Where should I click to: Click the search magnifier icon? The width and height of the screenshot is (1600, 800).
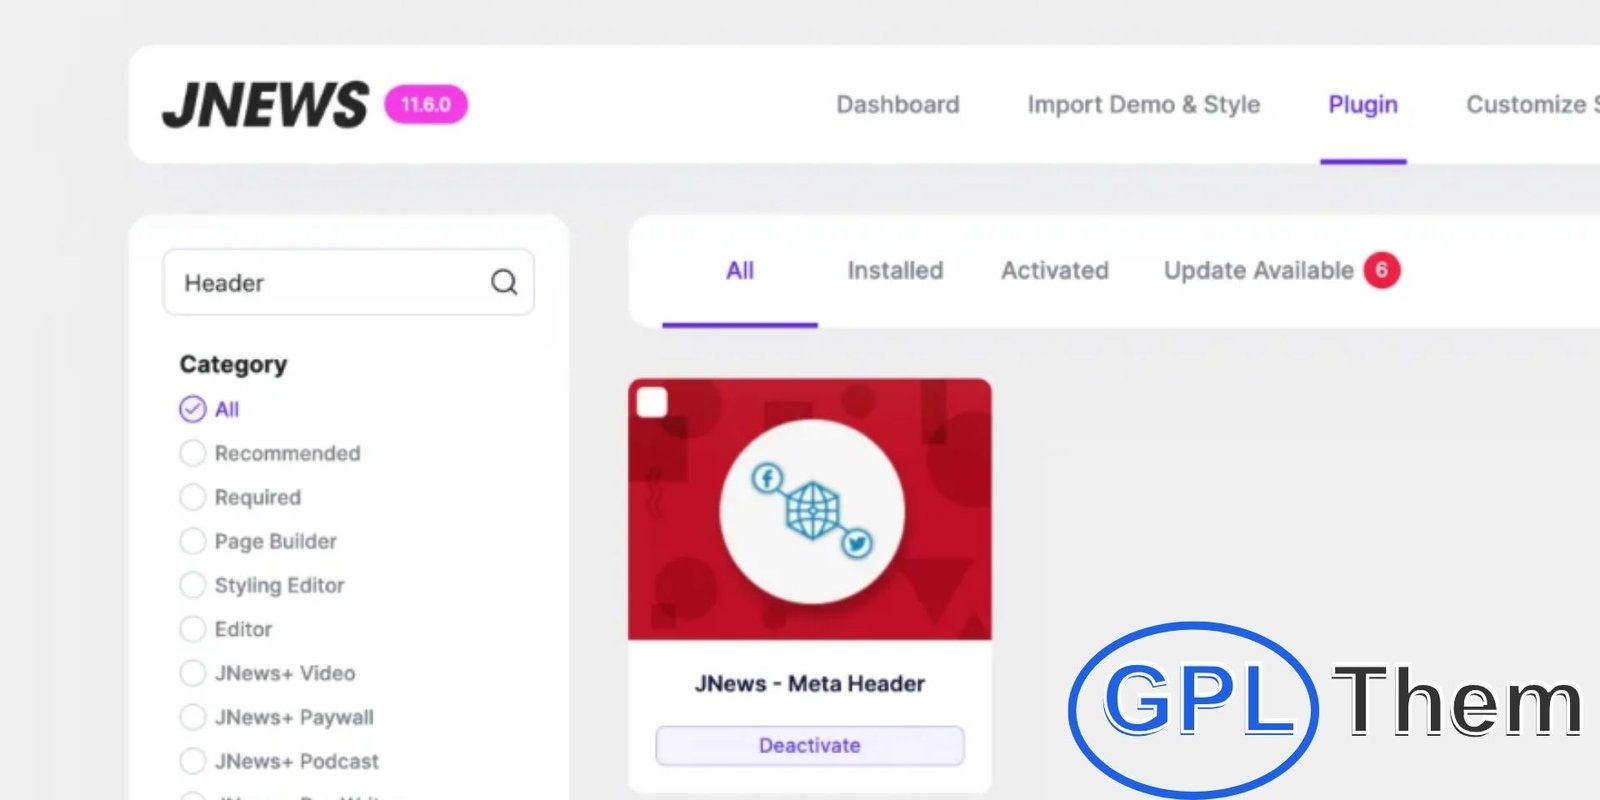tap(504, 282)
